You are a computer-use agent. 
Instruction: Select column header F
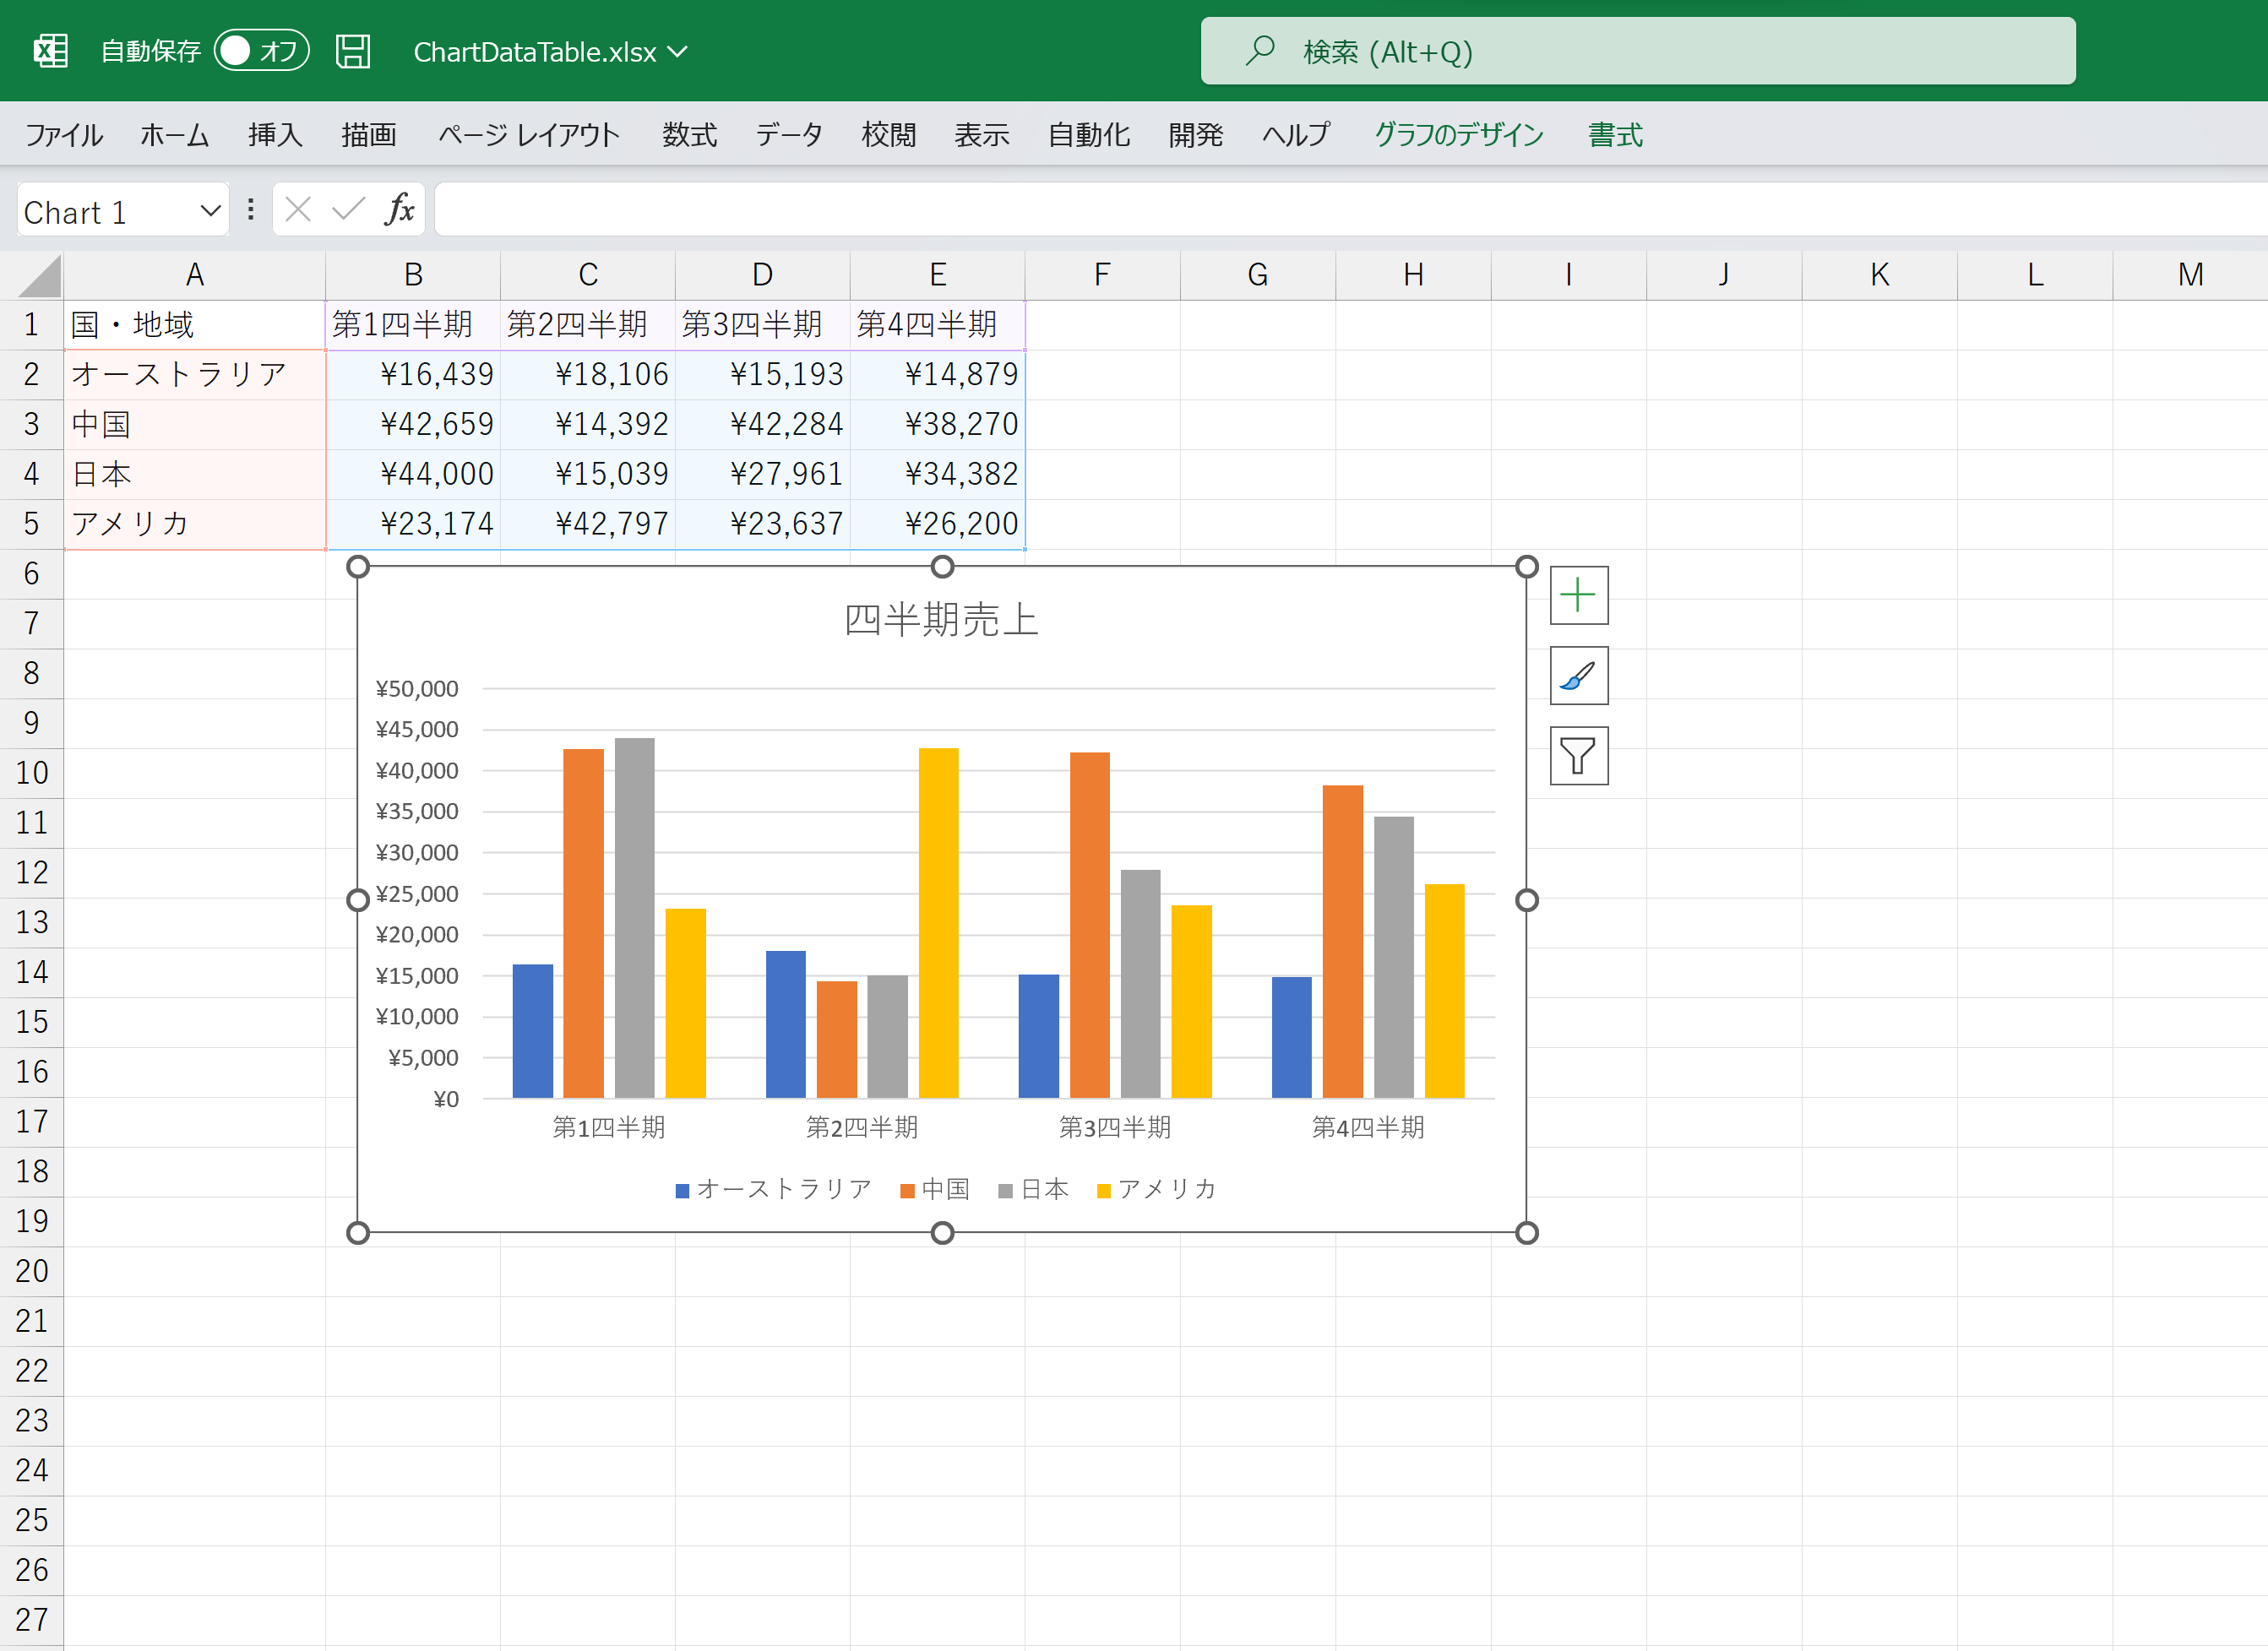point(1102,275)
